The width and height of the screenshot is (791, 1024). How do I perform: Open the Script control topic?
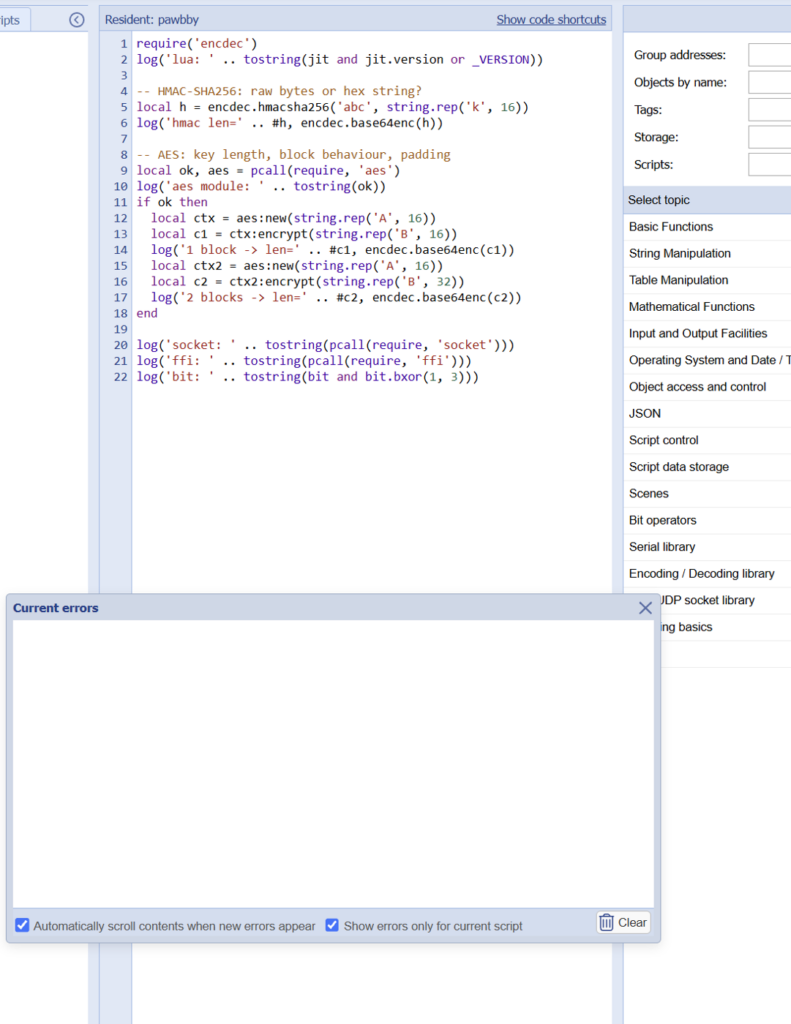[707, 441]
